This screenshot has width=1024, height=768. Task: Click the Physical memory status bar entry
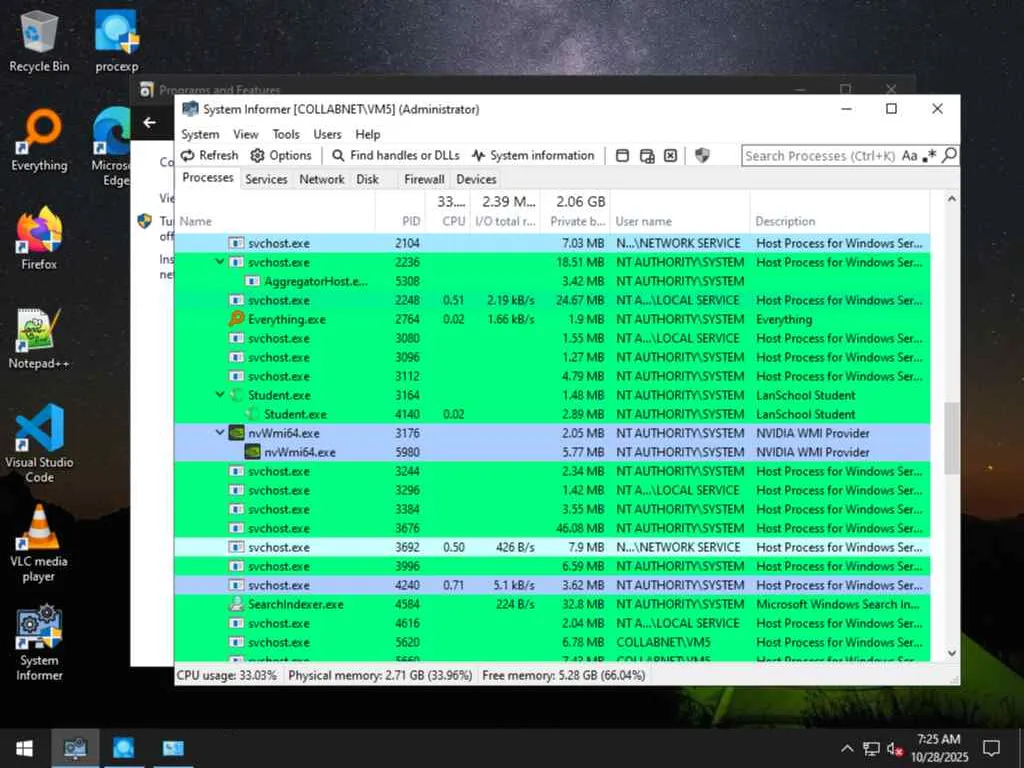coord(380,675)
